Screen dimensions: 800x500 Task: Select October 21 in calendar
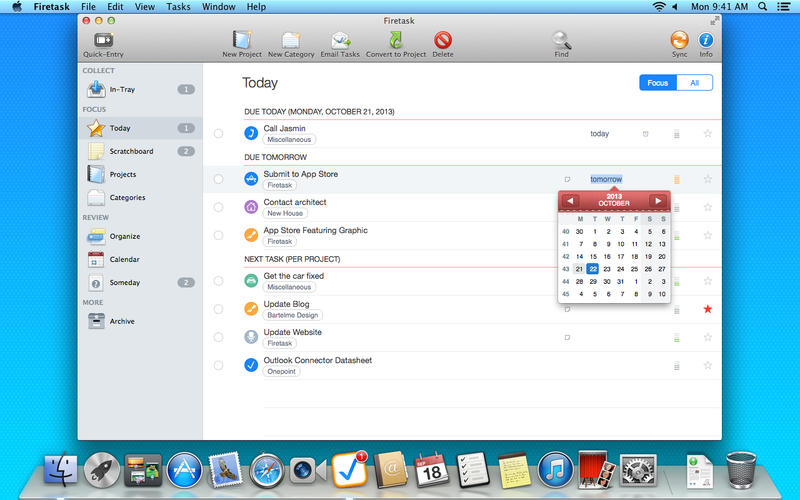click(x=579, y=269)
